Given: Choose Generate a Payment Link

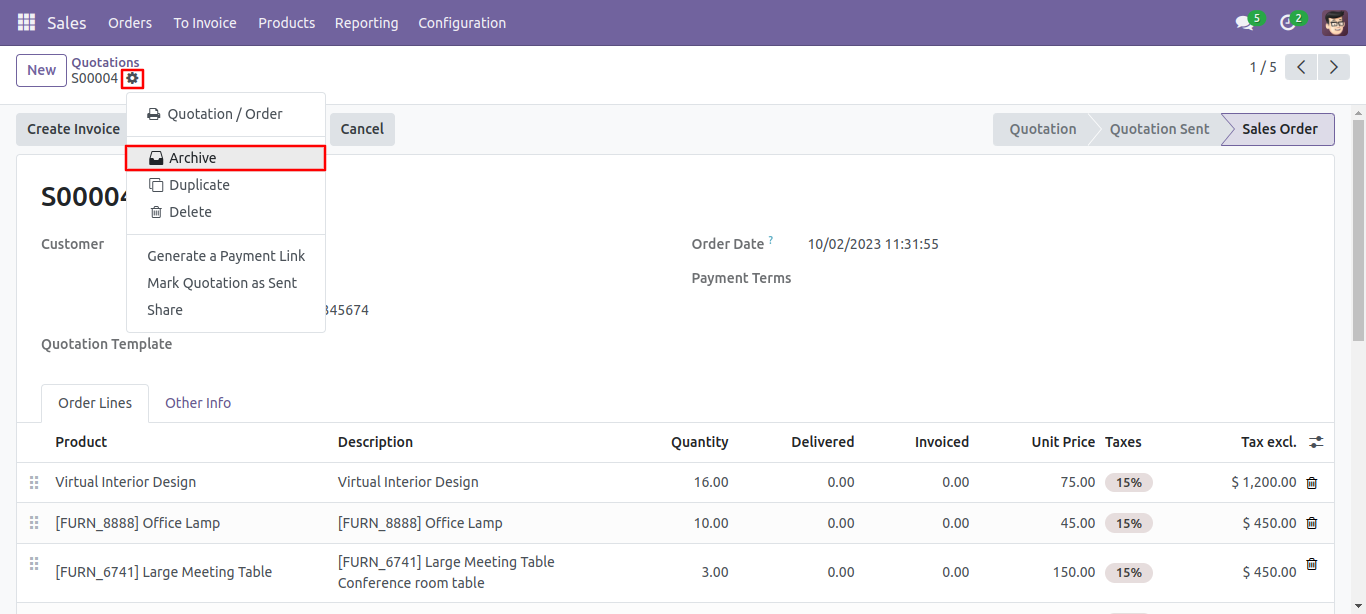Looking at the screenshot, I should click(226, 256).
